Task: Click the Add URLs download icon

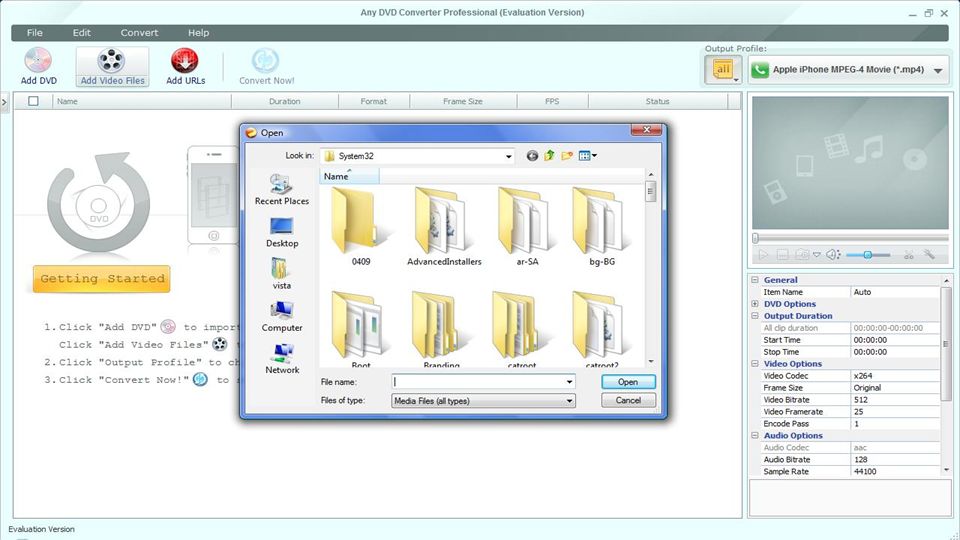Action: point(185,61)
